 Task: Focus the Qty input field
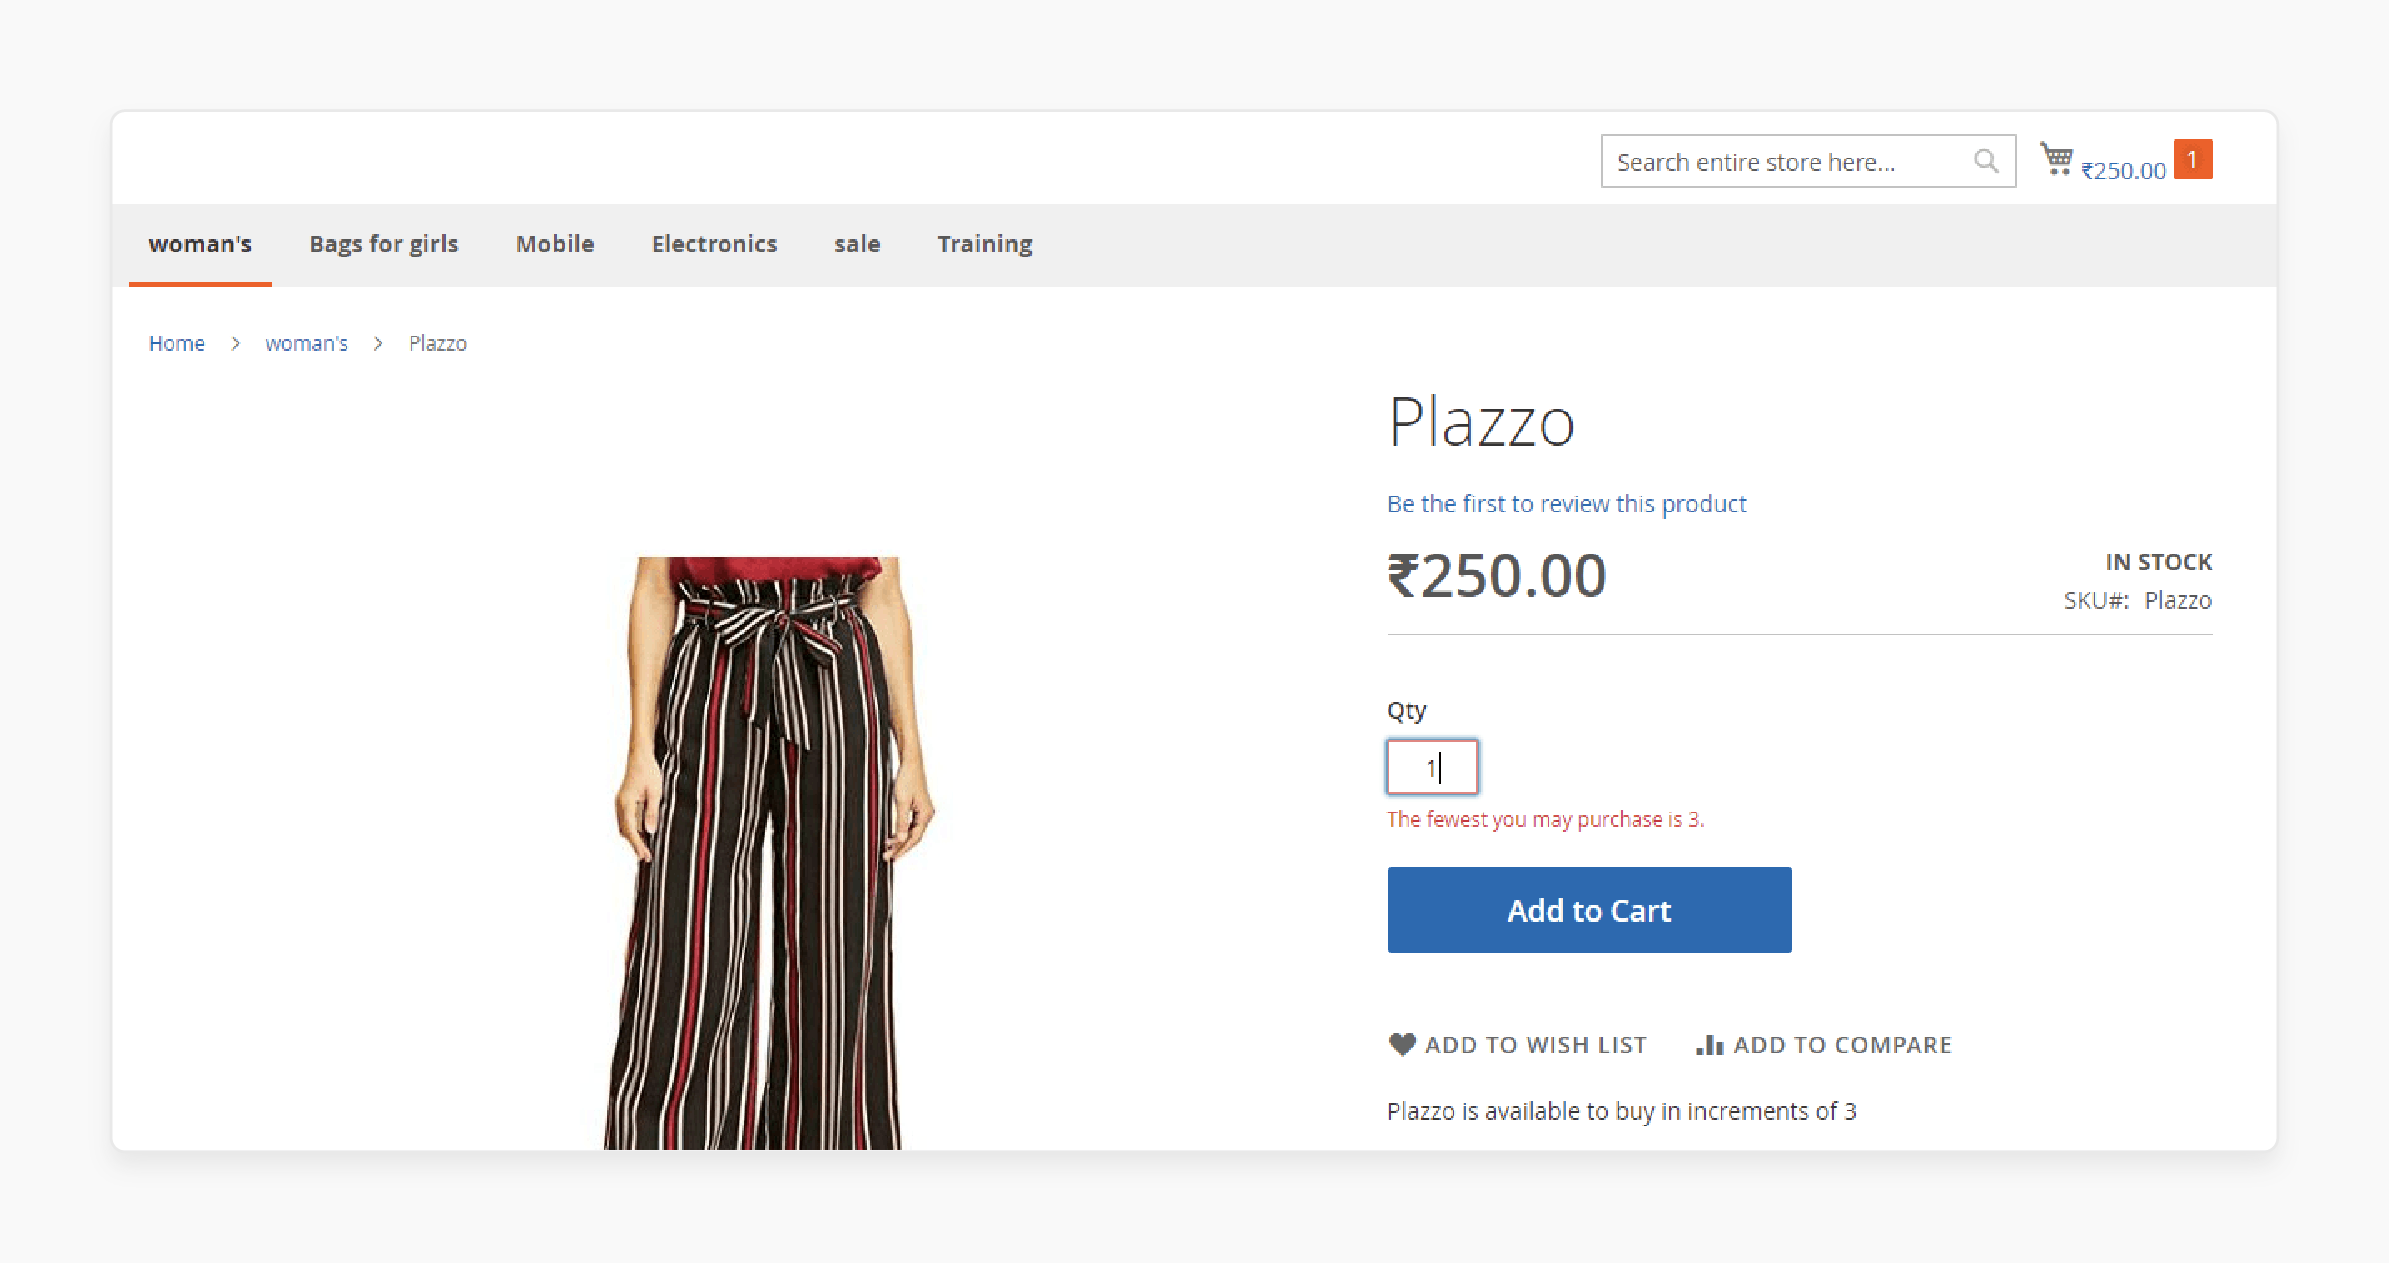[x=1432, y=767]
